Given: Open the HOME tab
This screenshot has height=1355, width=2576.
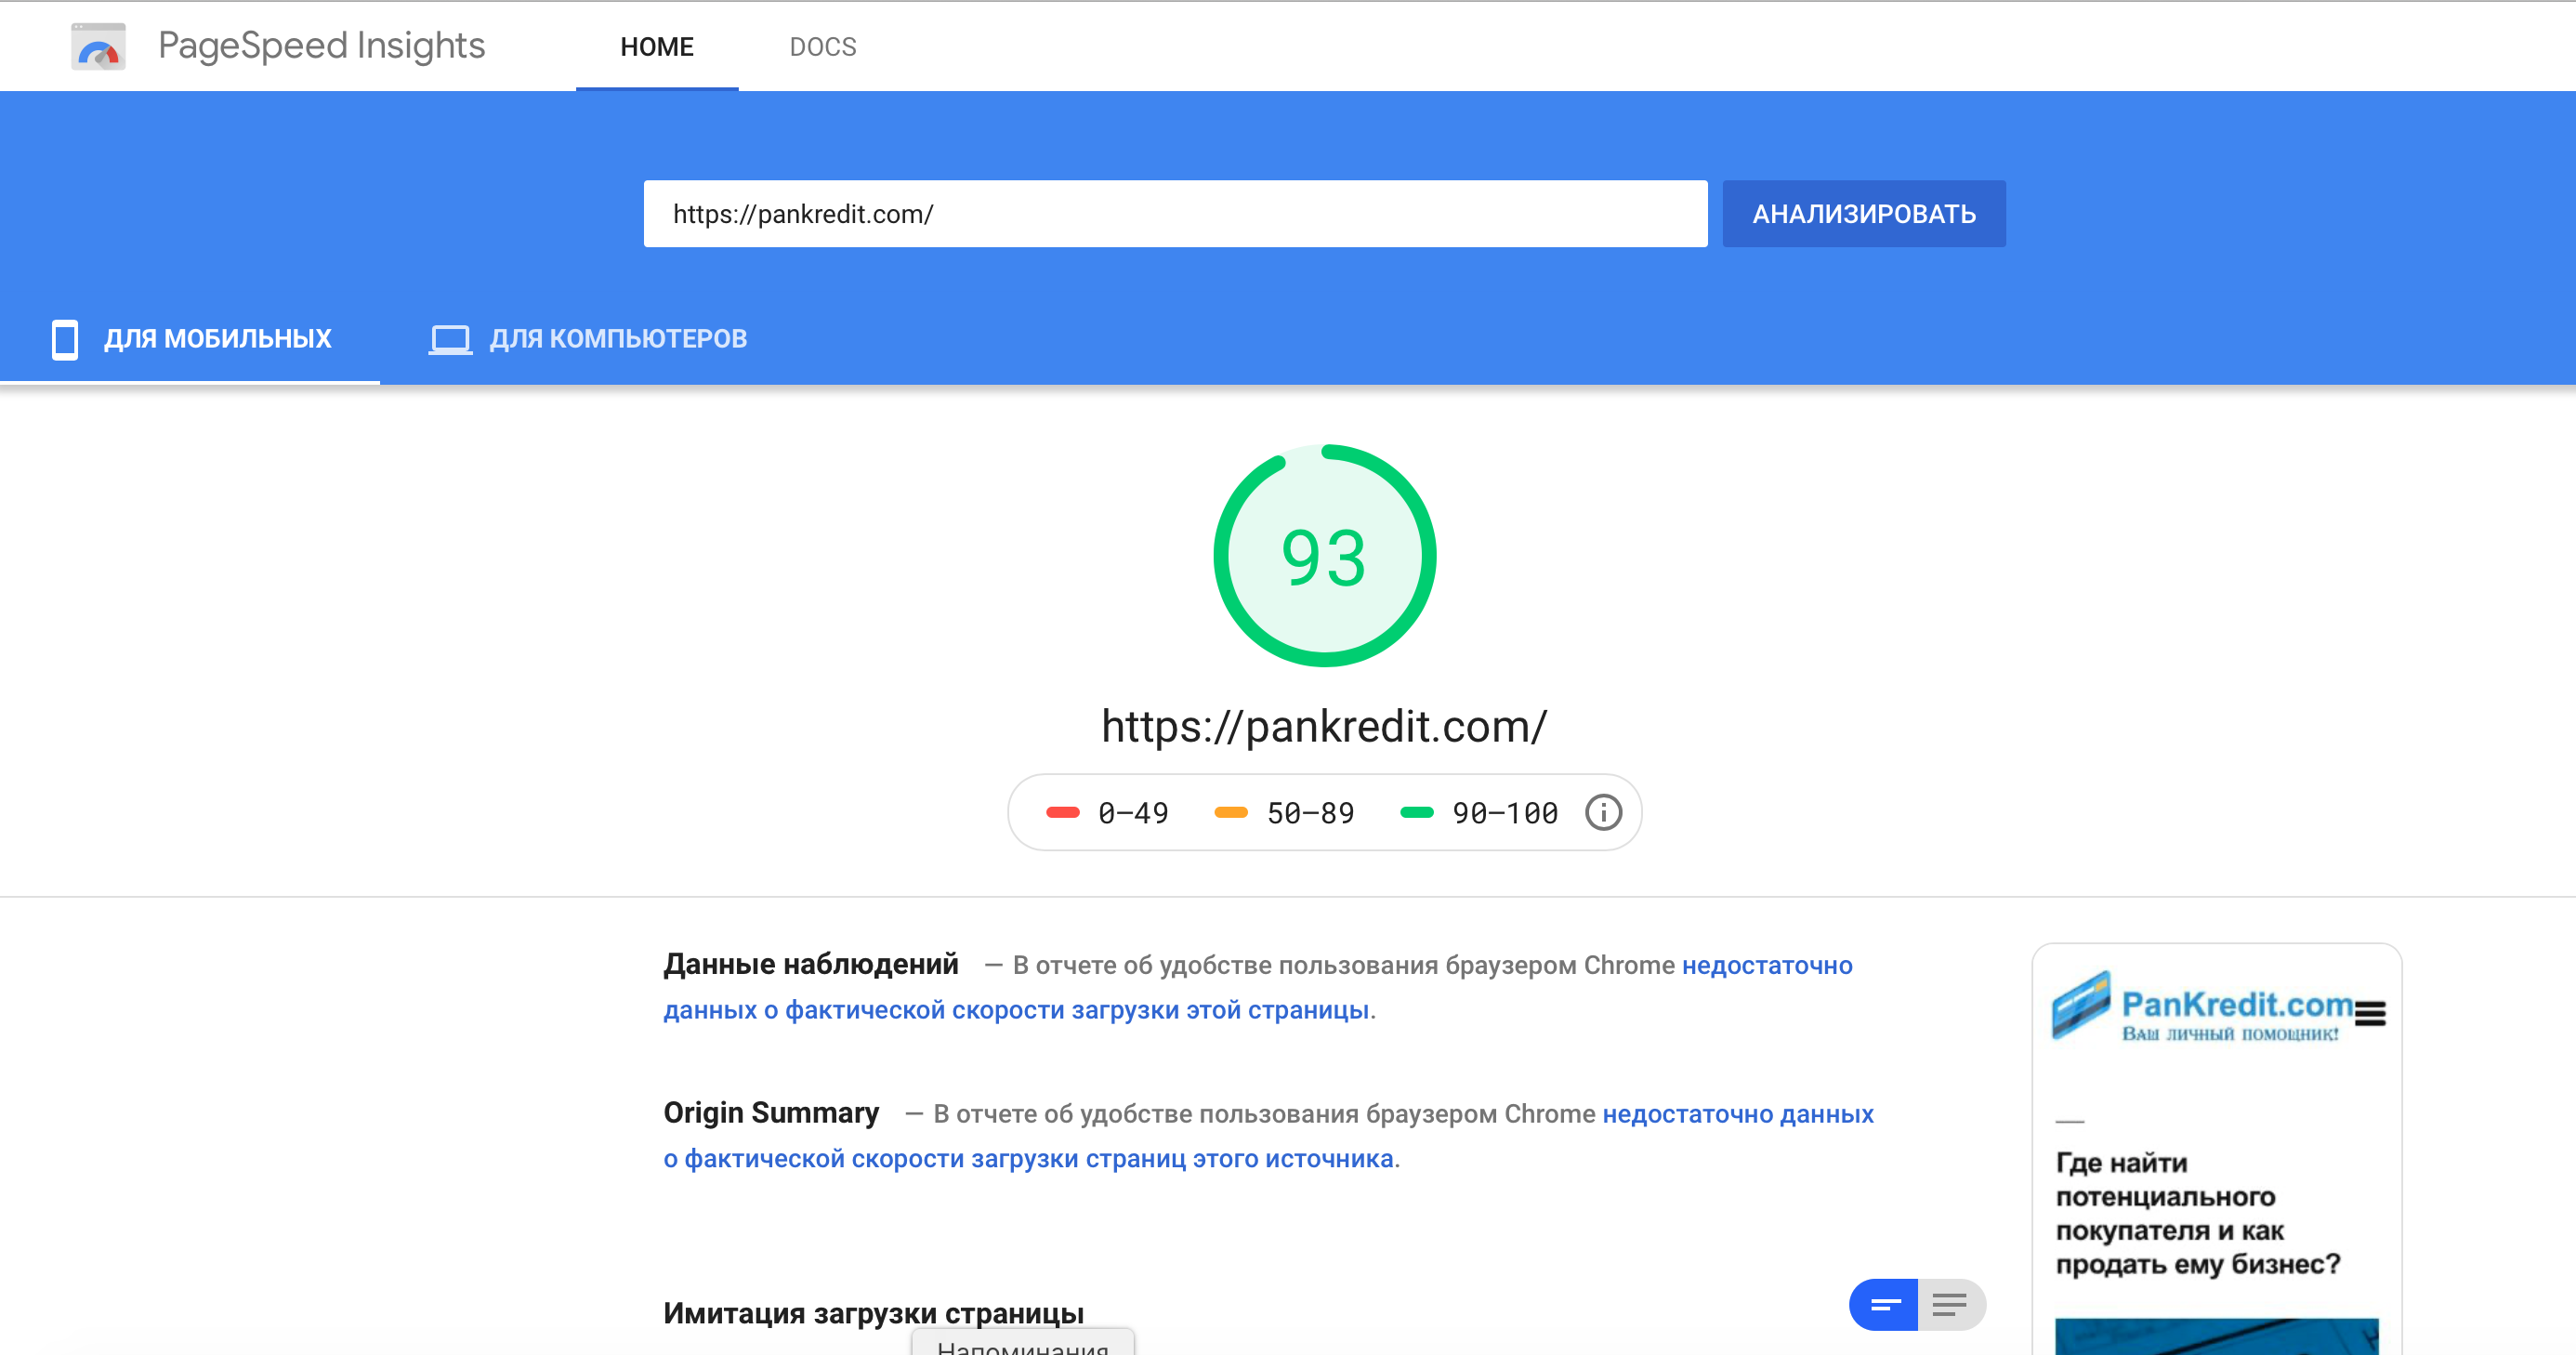Looking at the screenshot, I should [656, 47].
